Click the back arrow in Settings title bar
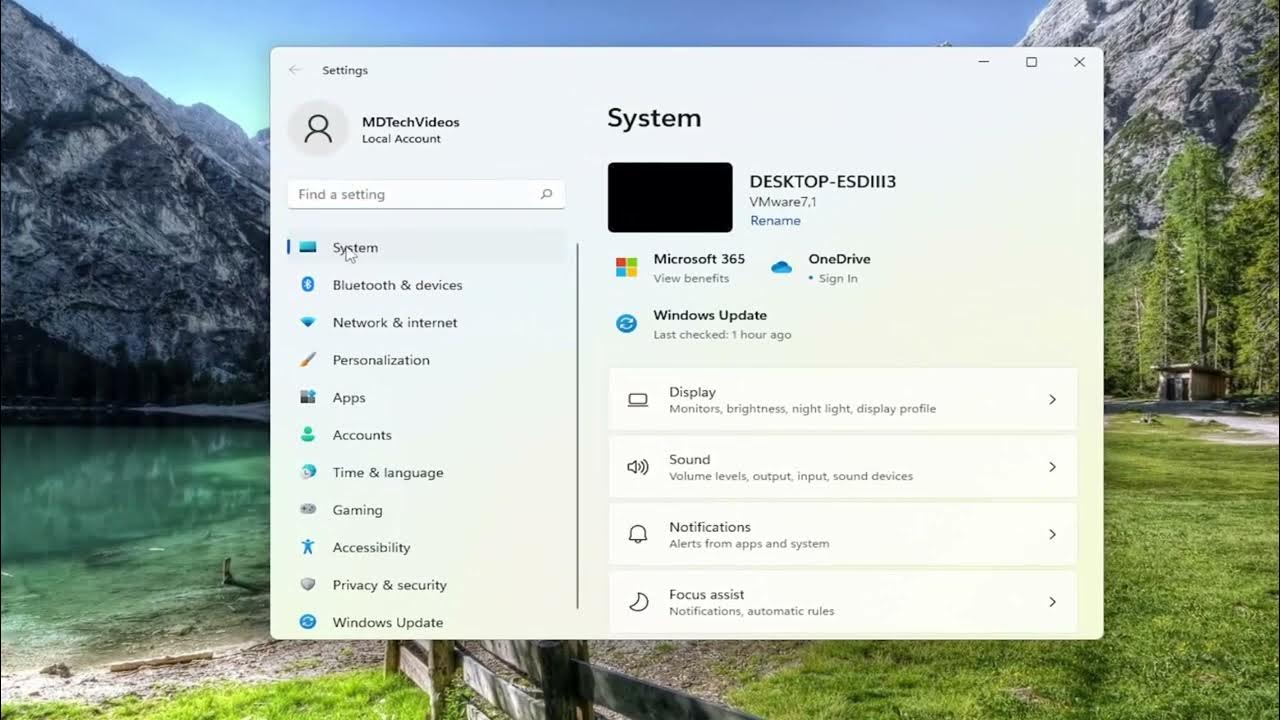Viewport: 1280px width, 720px height. (x=295, y=70)
